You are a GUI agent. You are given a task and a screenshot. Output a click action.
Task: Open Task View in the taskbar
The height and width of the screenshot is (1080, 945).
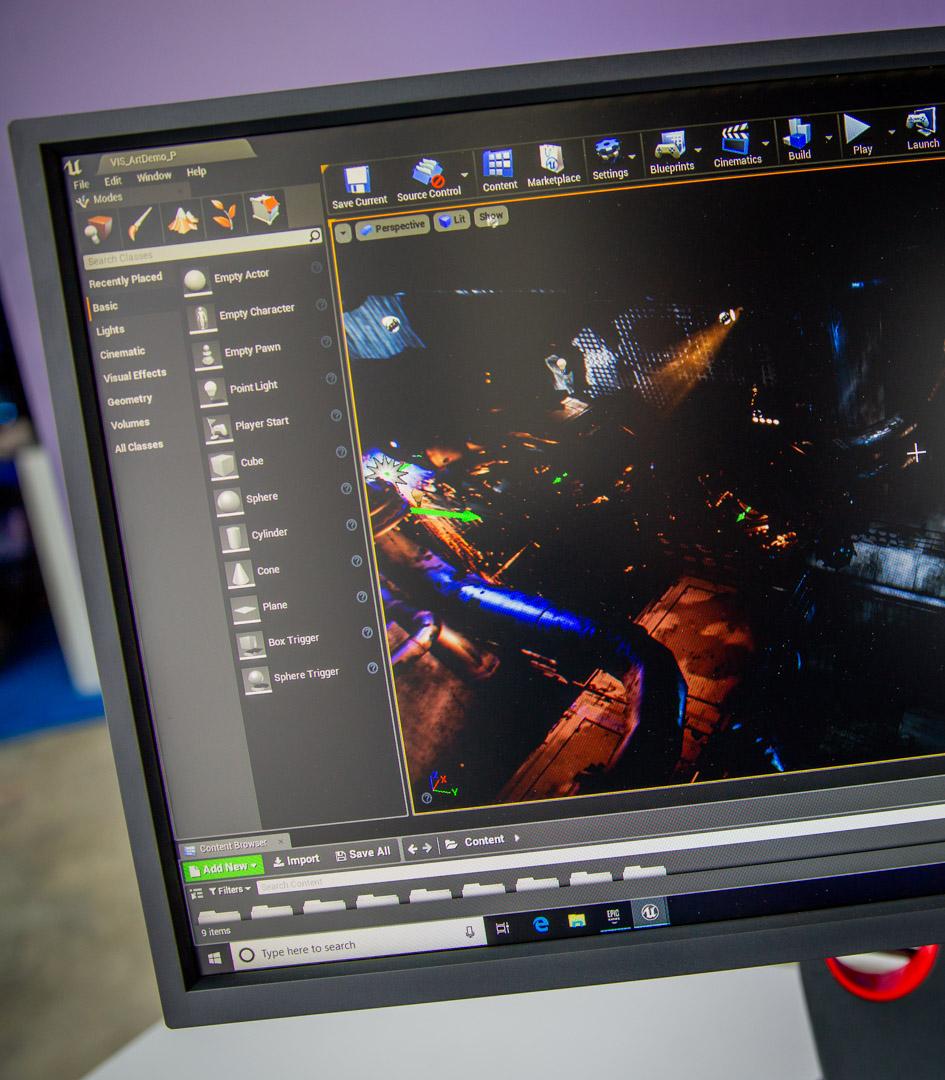tap(502, 928)
